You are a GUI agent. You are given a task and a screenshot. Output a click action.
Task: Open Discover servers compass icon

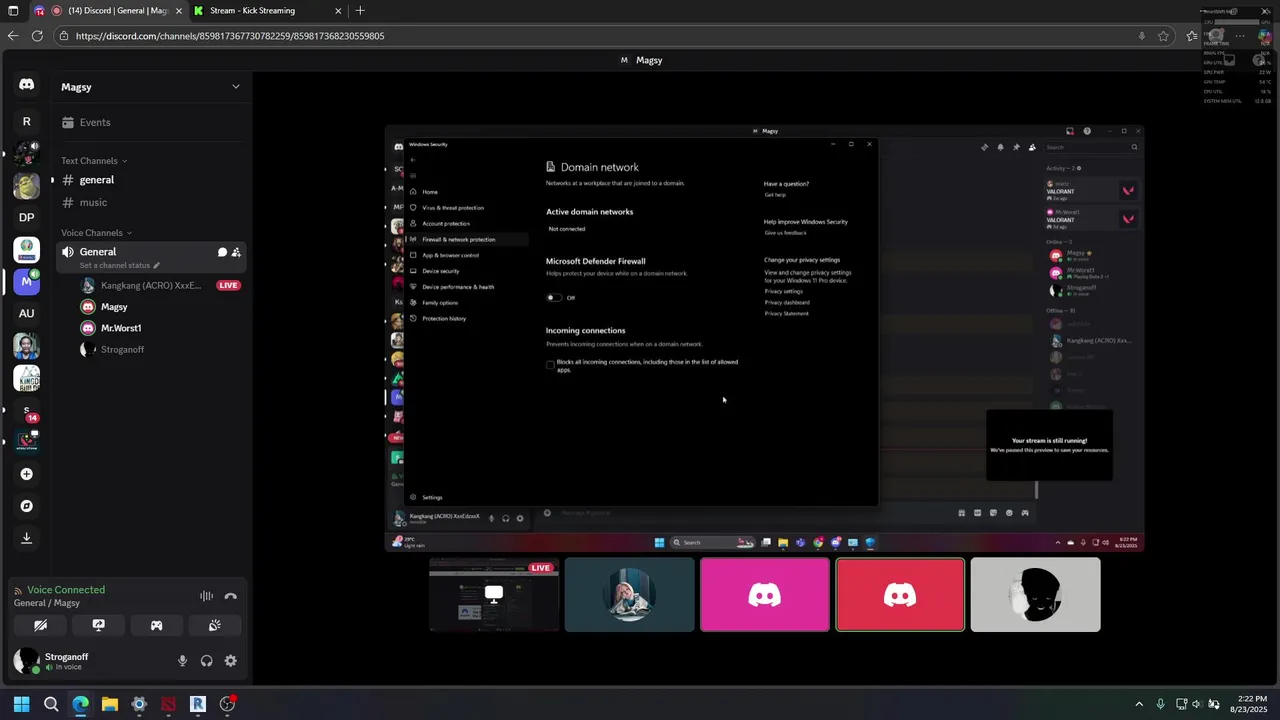coord(26,506)
